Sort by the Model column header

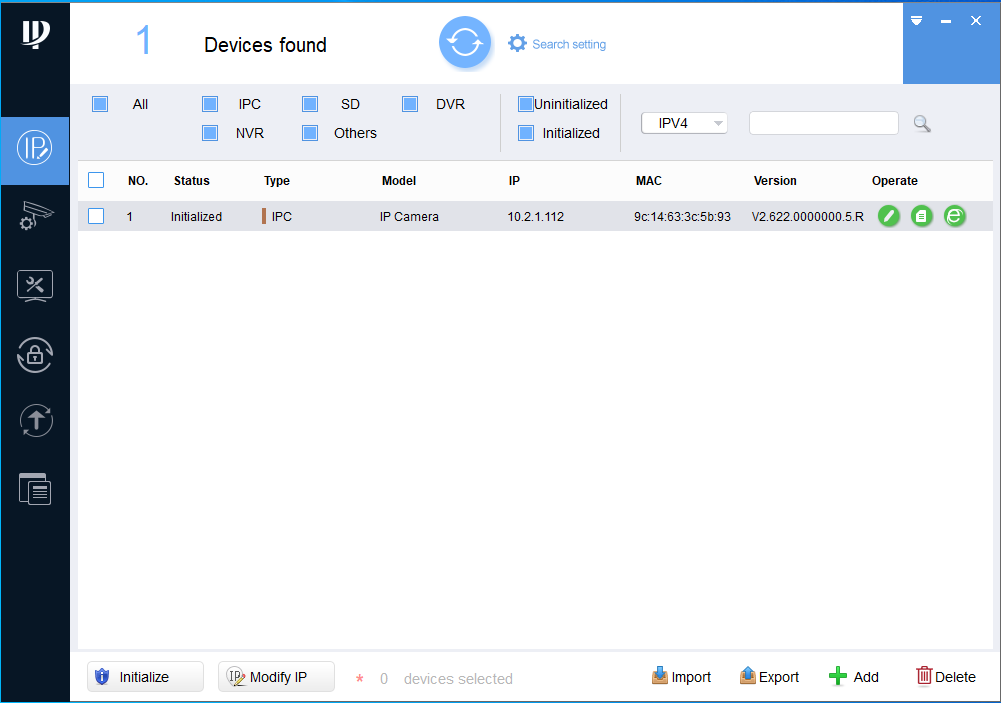coord(399,181)
